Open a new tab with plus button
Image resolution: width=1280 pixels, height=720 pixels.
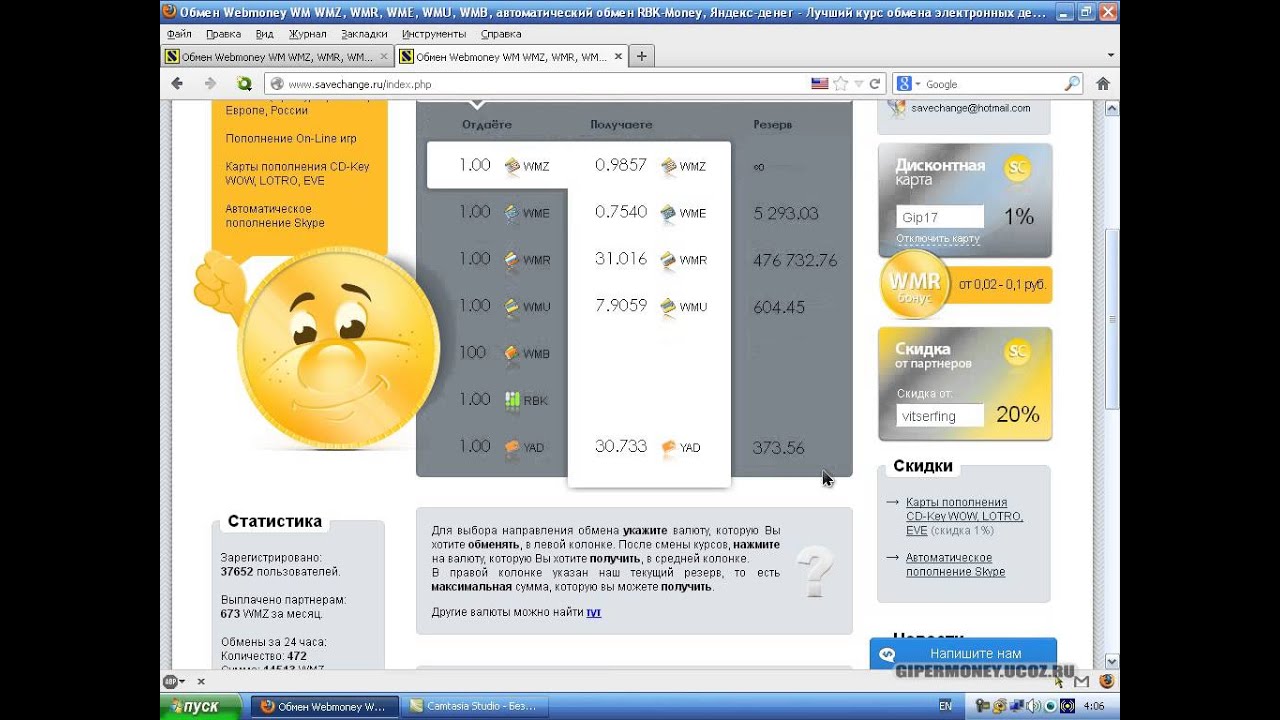coord(641,56)
